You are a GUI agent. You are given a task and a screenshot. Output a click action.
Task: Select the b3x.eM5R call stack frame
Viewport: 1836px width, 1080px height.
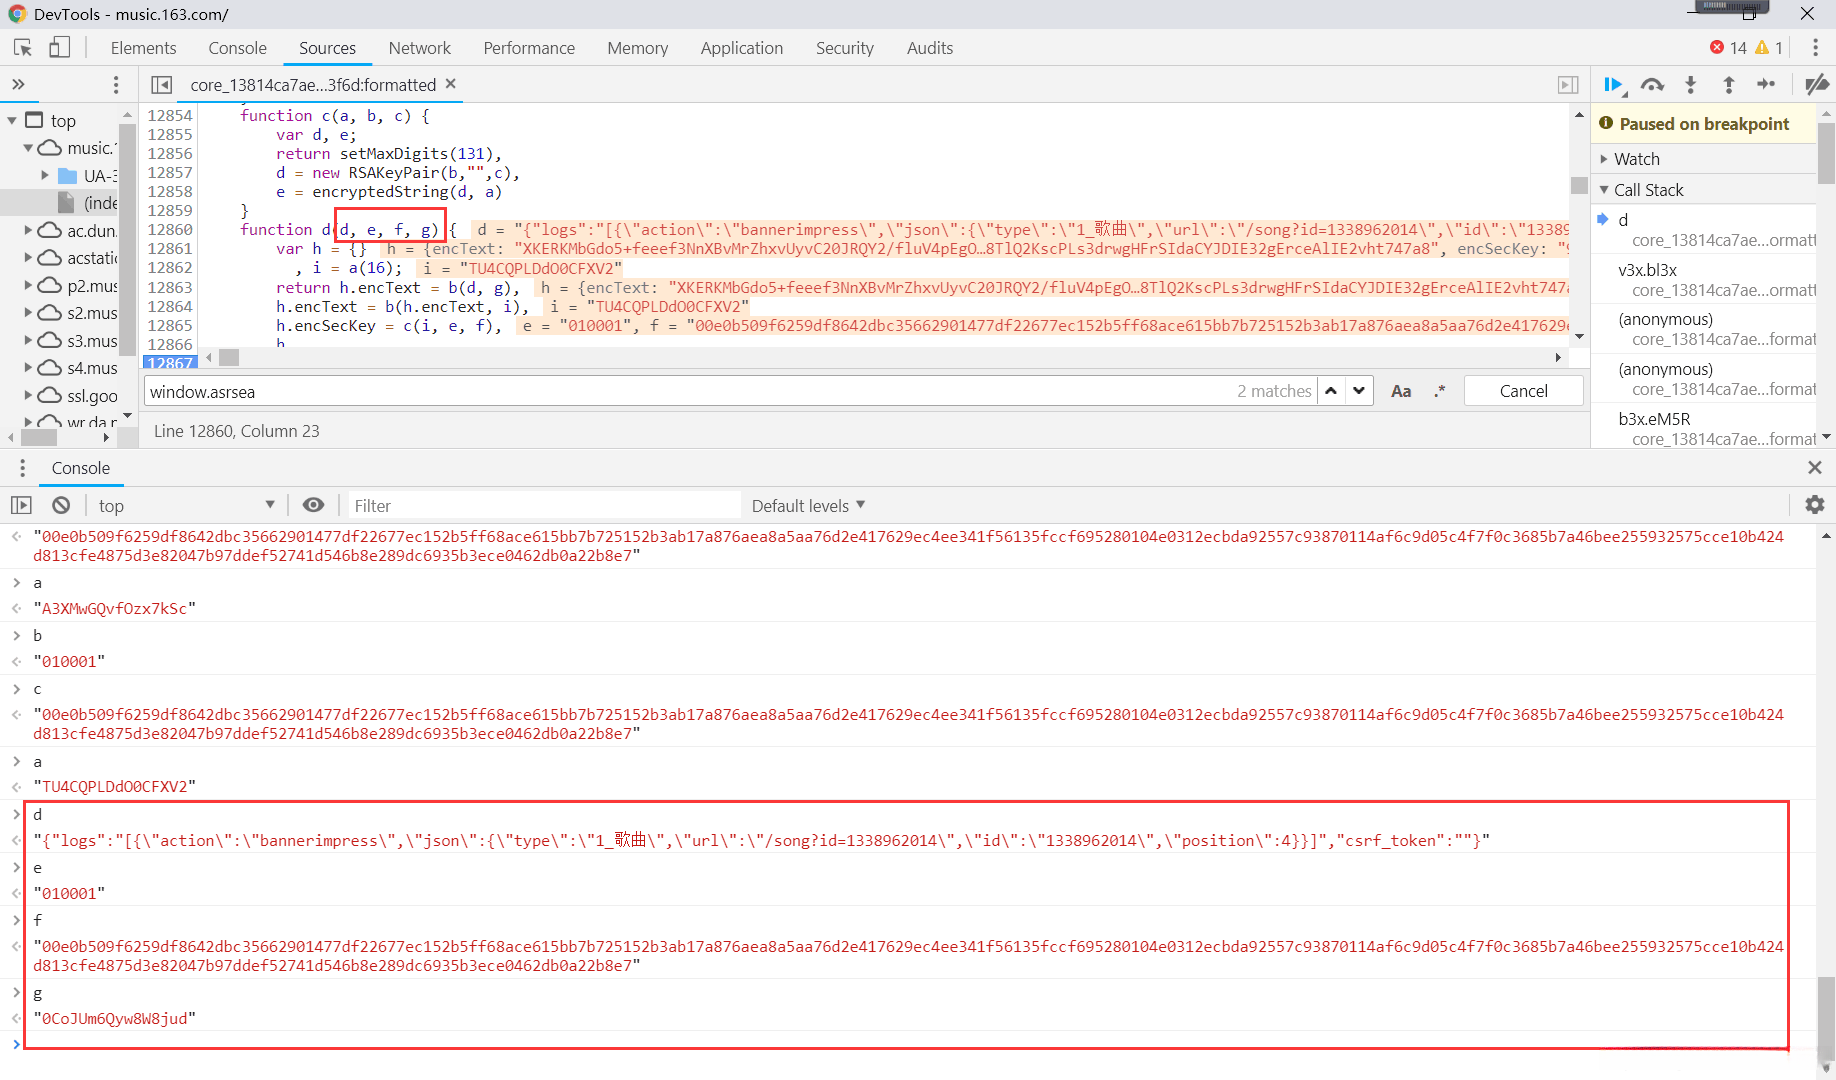[1705, 429]
